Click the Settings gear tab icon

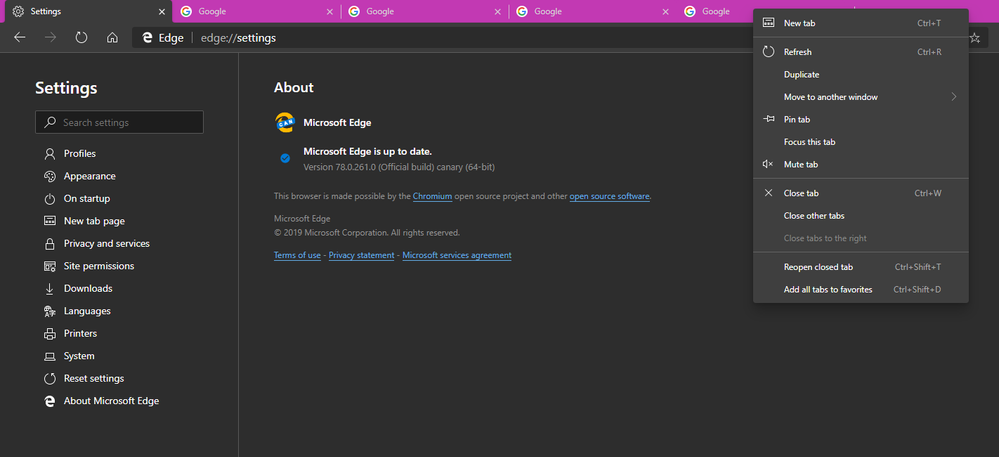pos(18,11)
